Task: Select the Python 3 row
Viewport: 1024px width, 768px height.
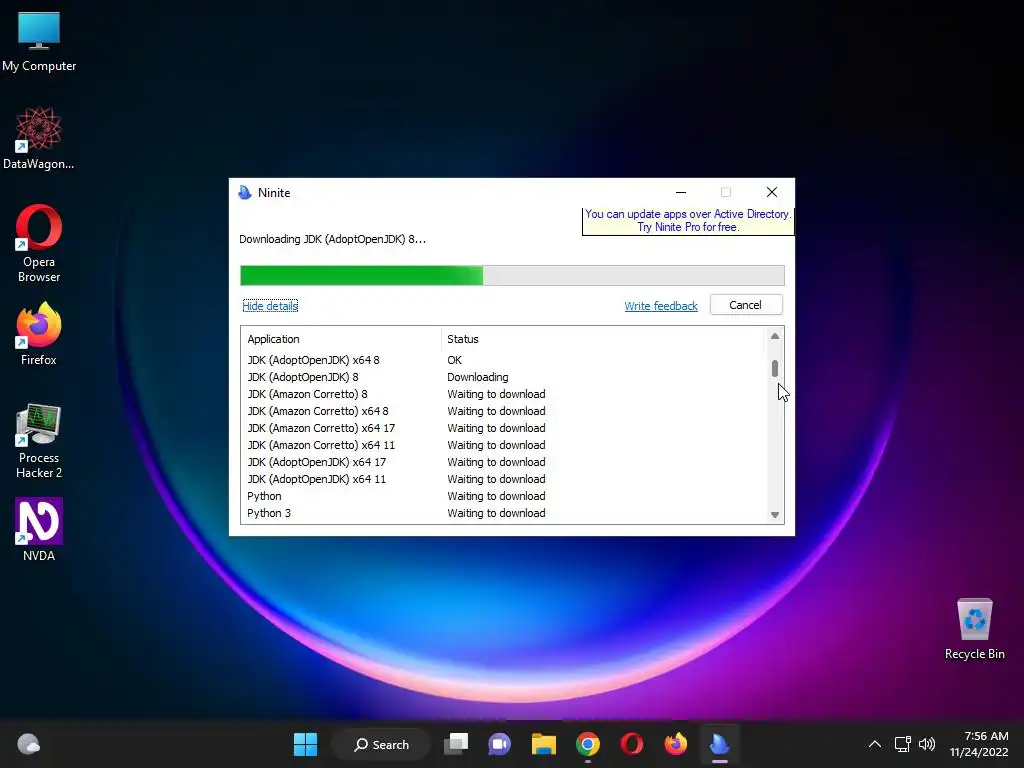Action: point(503,513)
